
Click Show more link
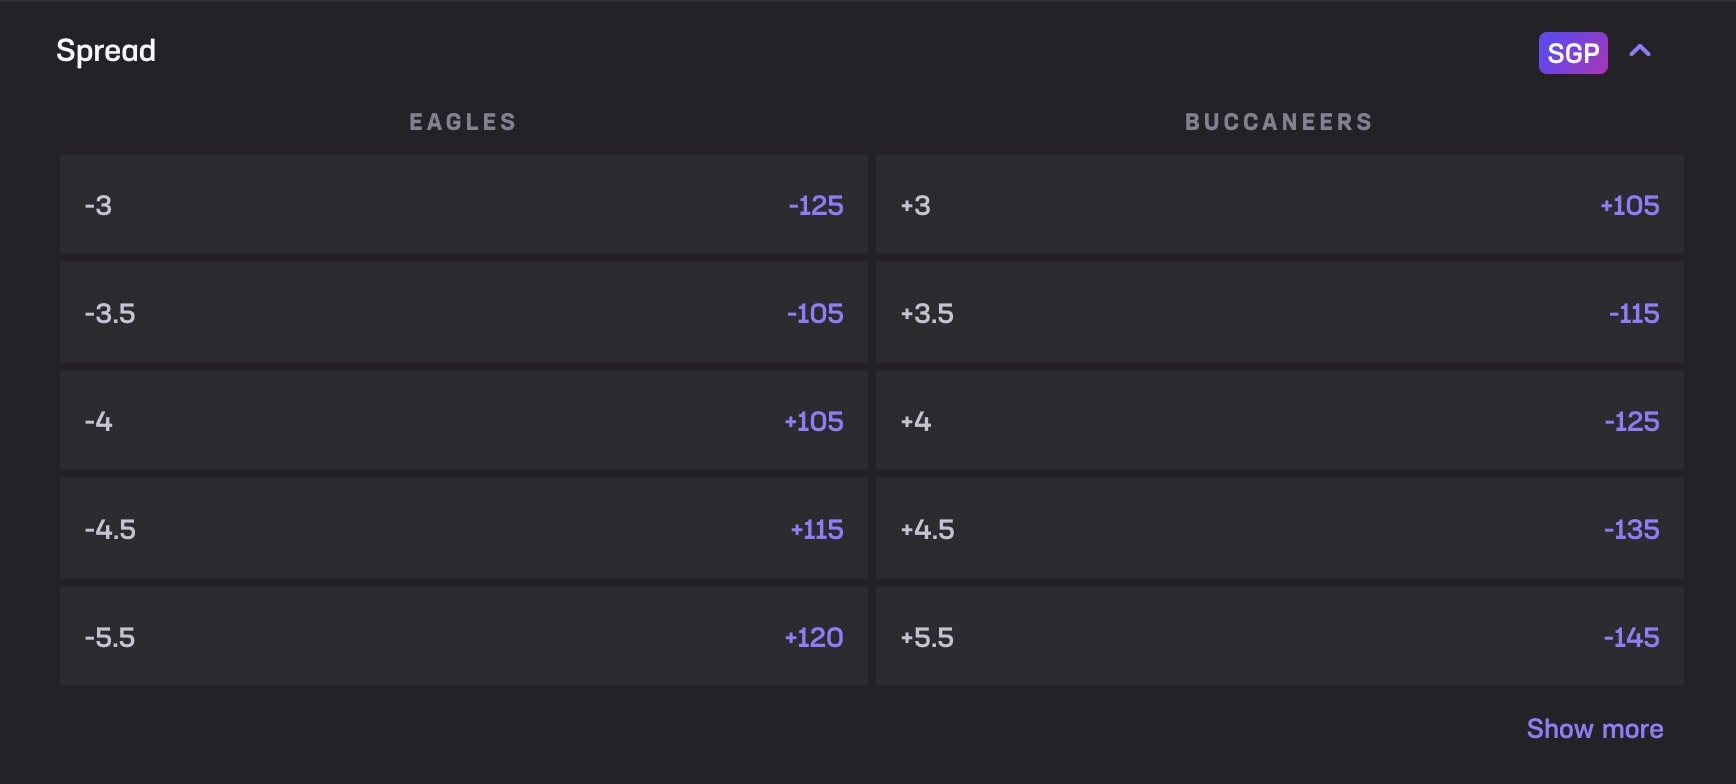click(x=1594, y=729)
